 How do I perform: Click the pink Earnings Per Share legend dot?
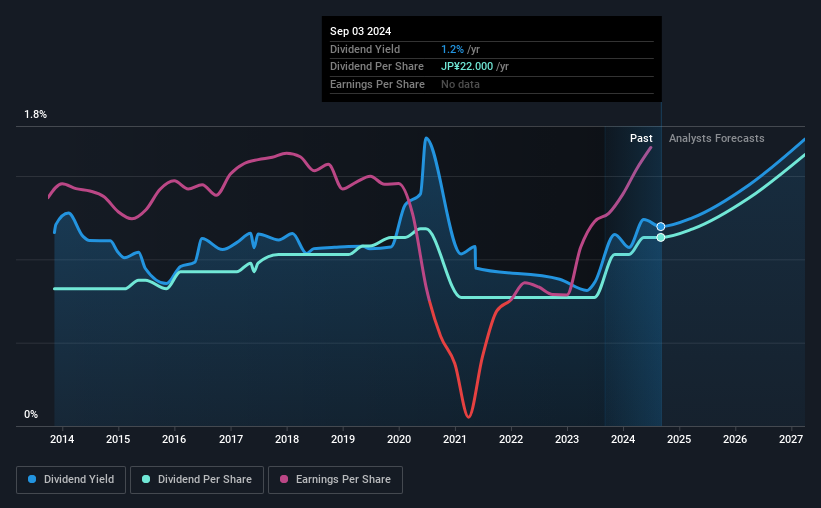tap(284, 479)
